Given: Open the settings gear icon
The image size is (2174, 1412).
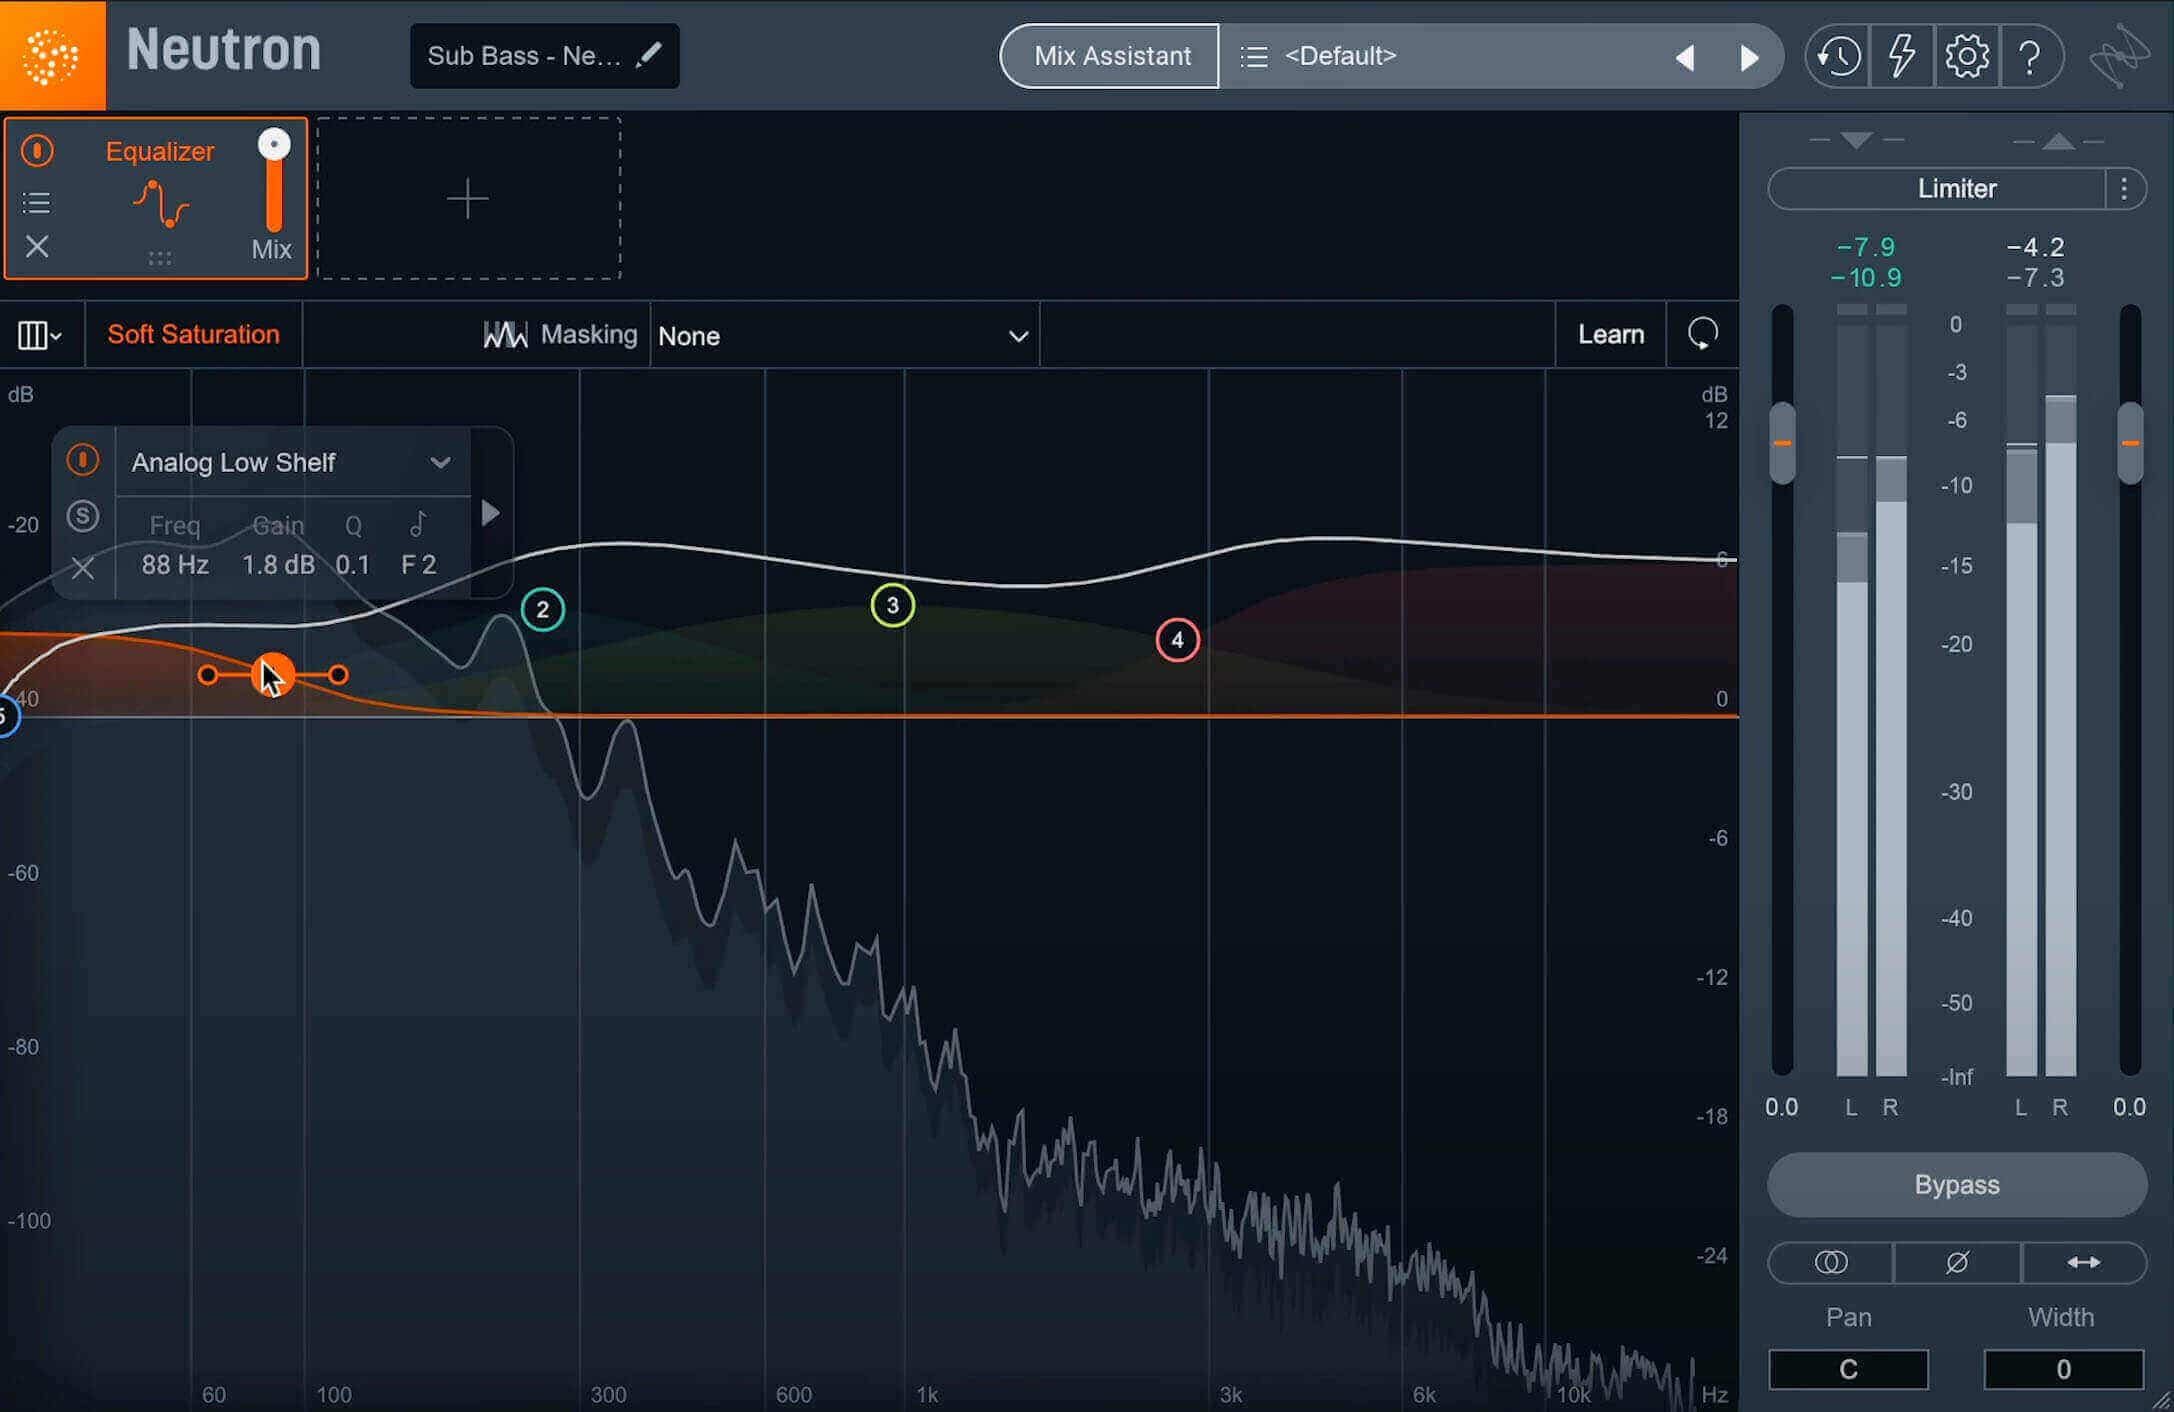Looking at the screenshot, I should 1966,56.
